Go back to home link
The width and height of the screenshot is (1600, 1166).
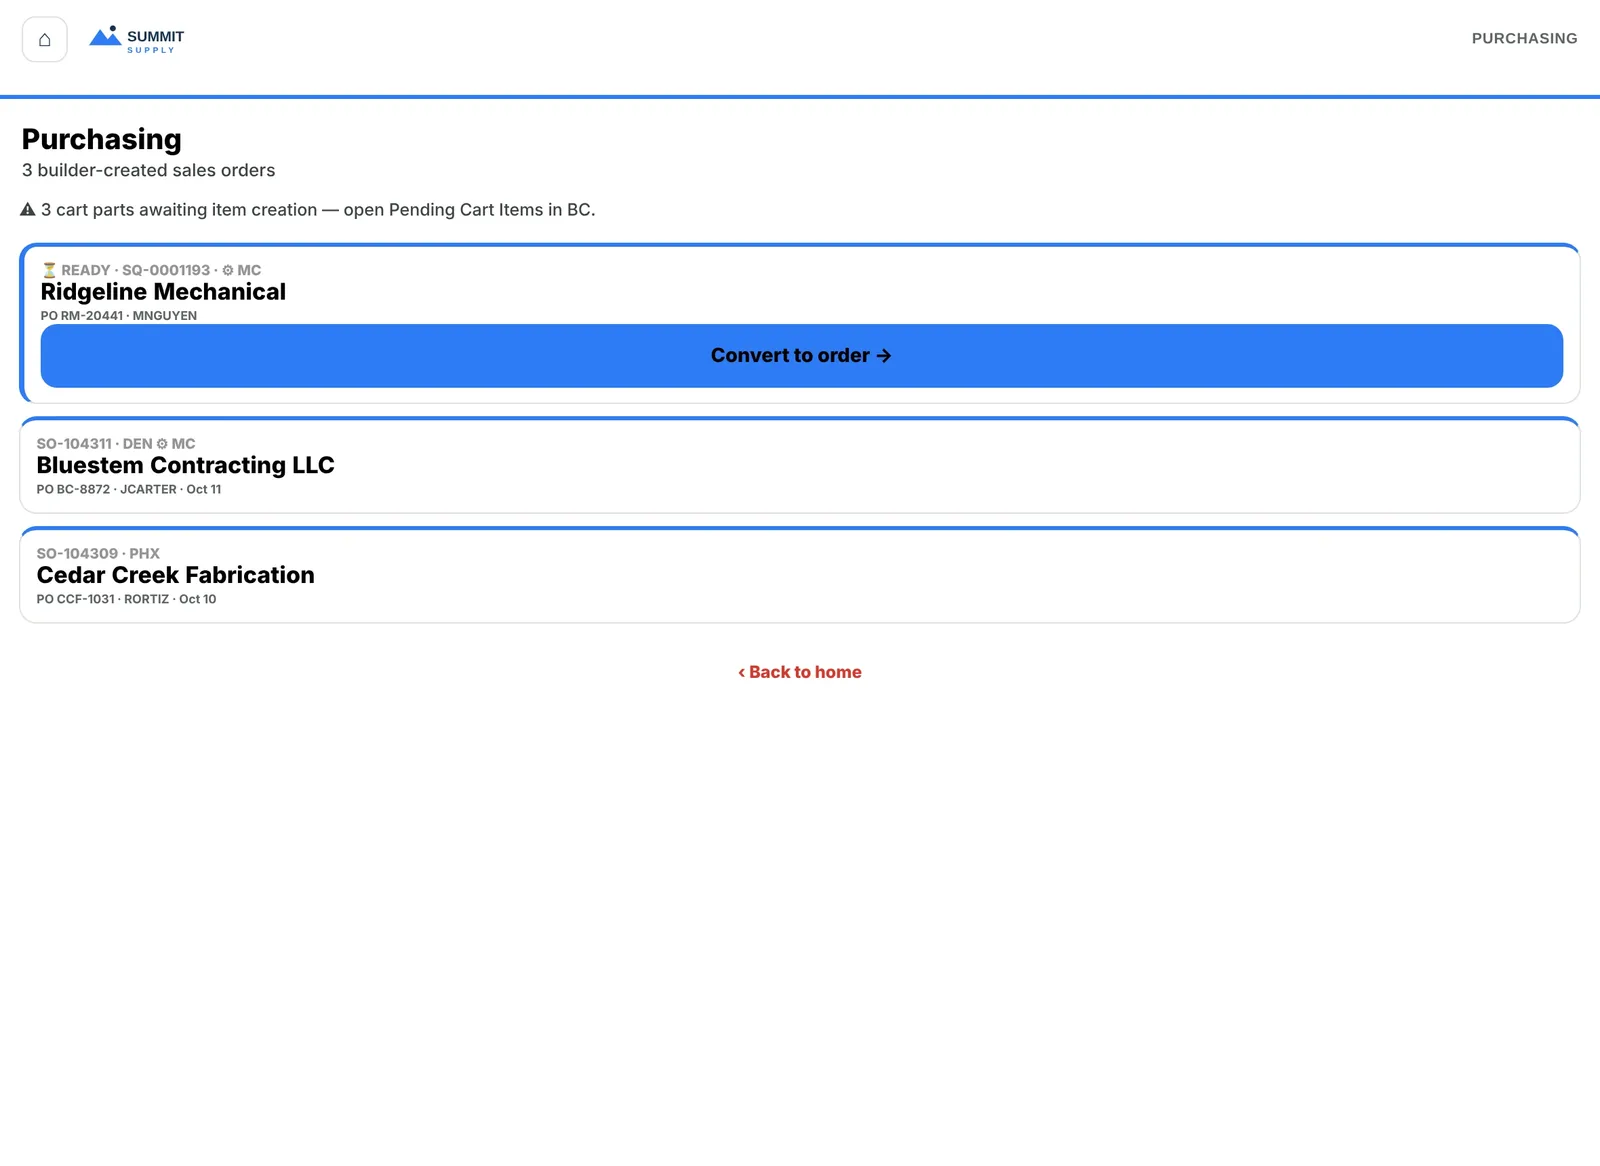800,672
